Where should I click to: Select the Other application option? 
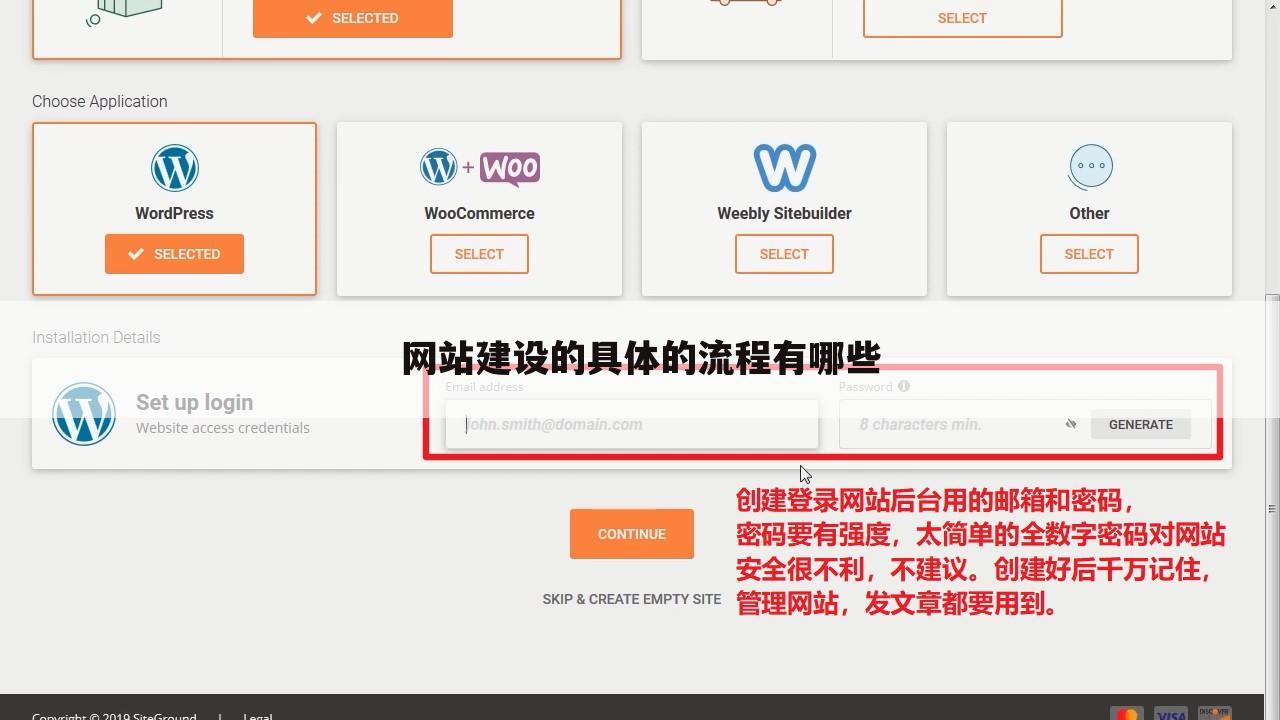click(1089, 254)
